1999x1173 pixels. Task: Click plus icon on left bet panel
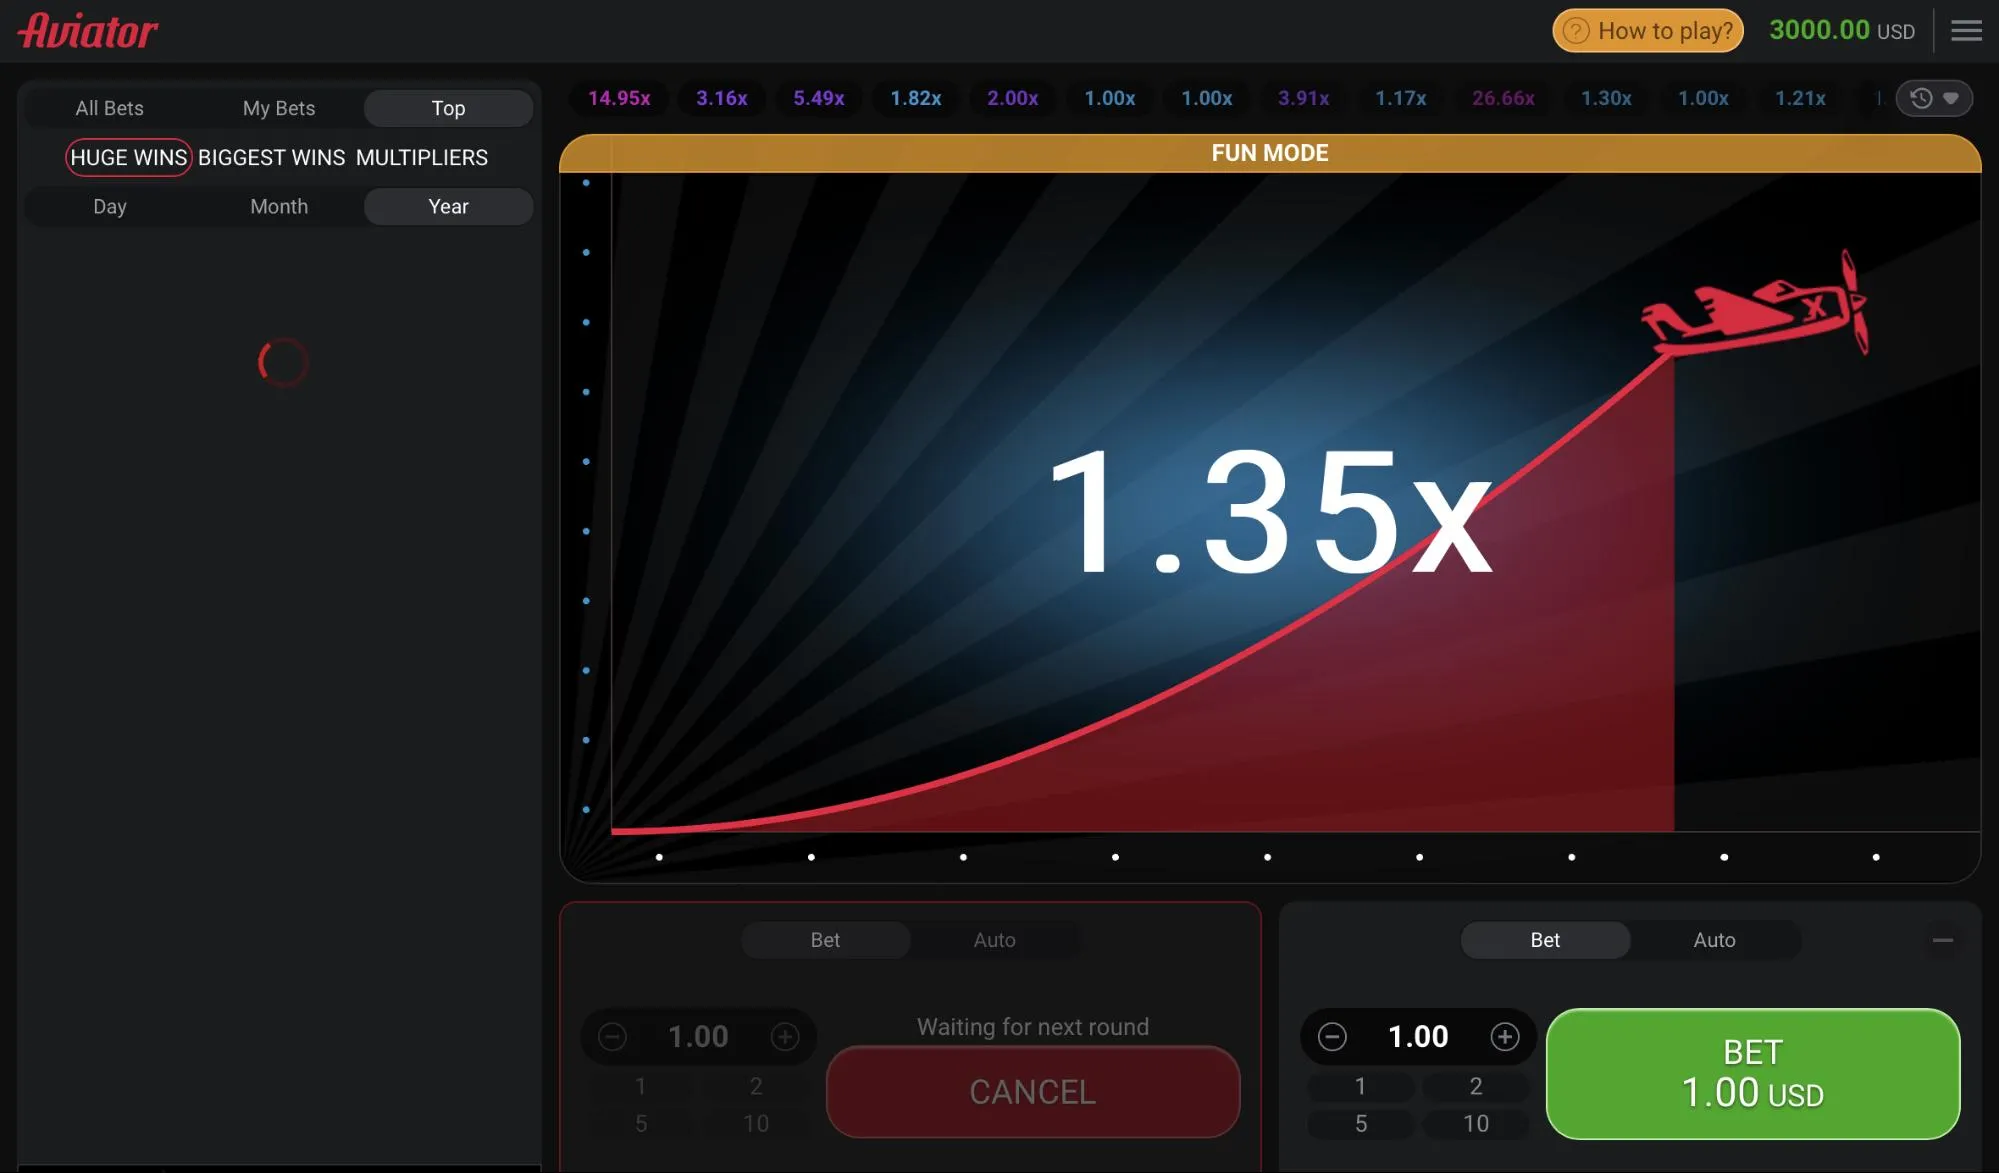pos(785,1037)
